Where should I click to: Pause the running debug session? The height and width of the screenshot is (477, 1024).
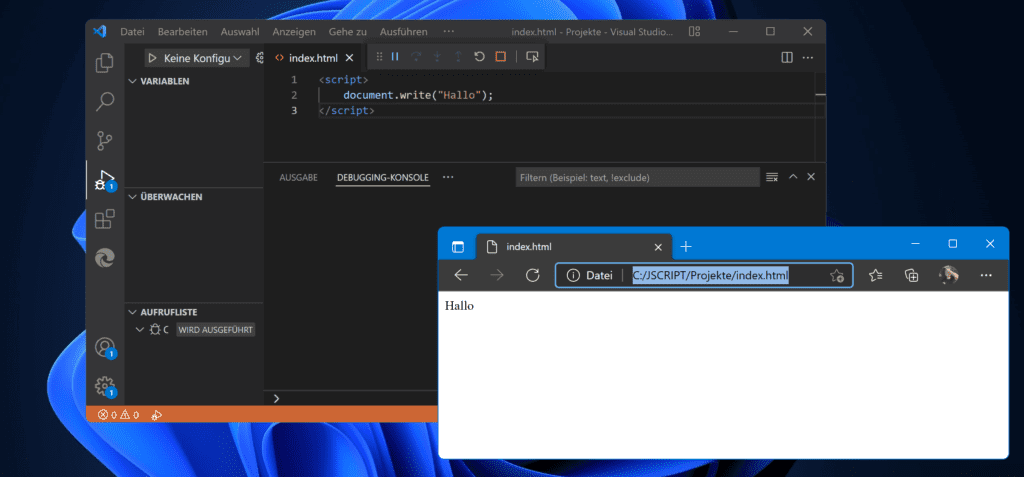tap(395, 58)
